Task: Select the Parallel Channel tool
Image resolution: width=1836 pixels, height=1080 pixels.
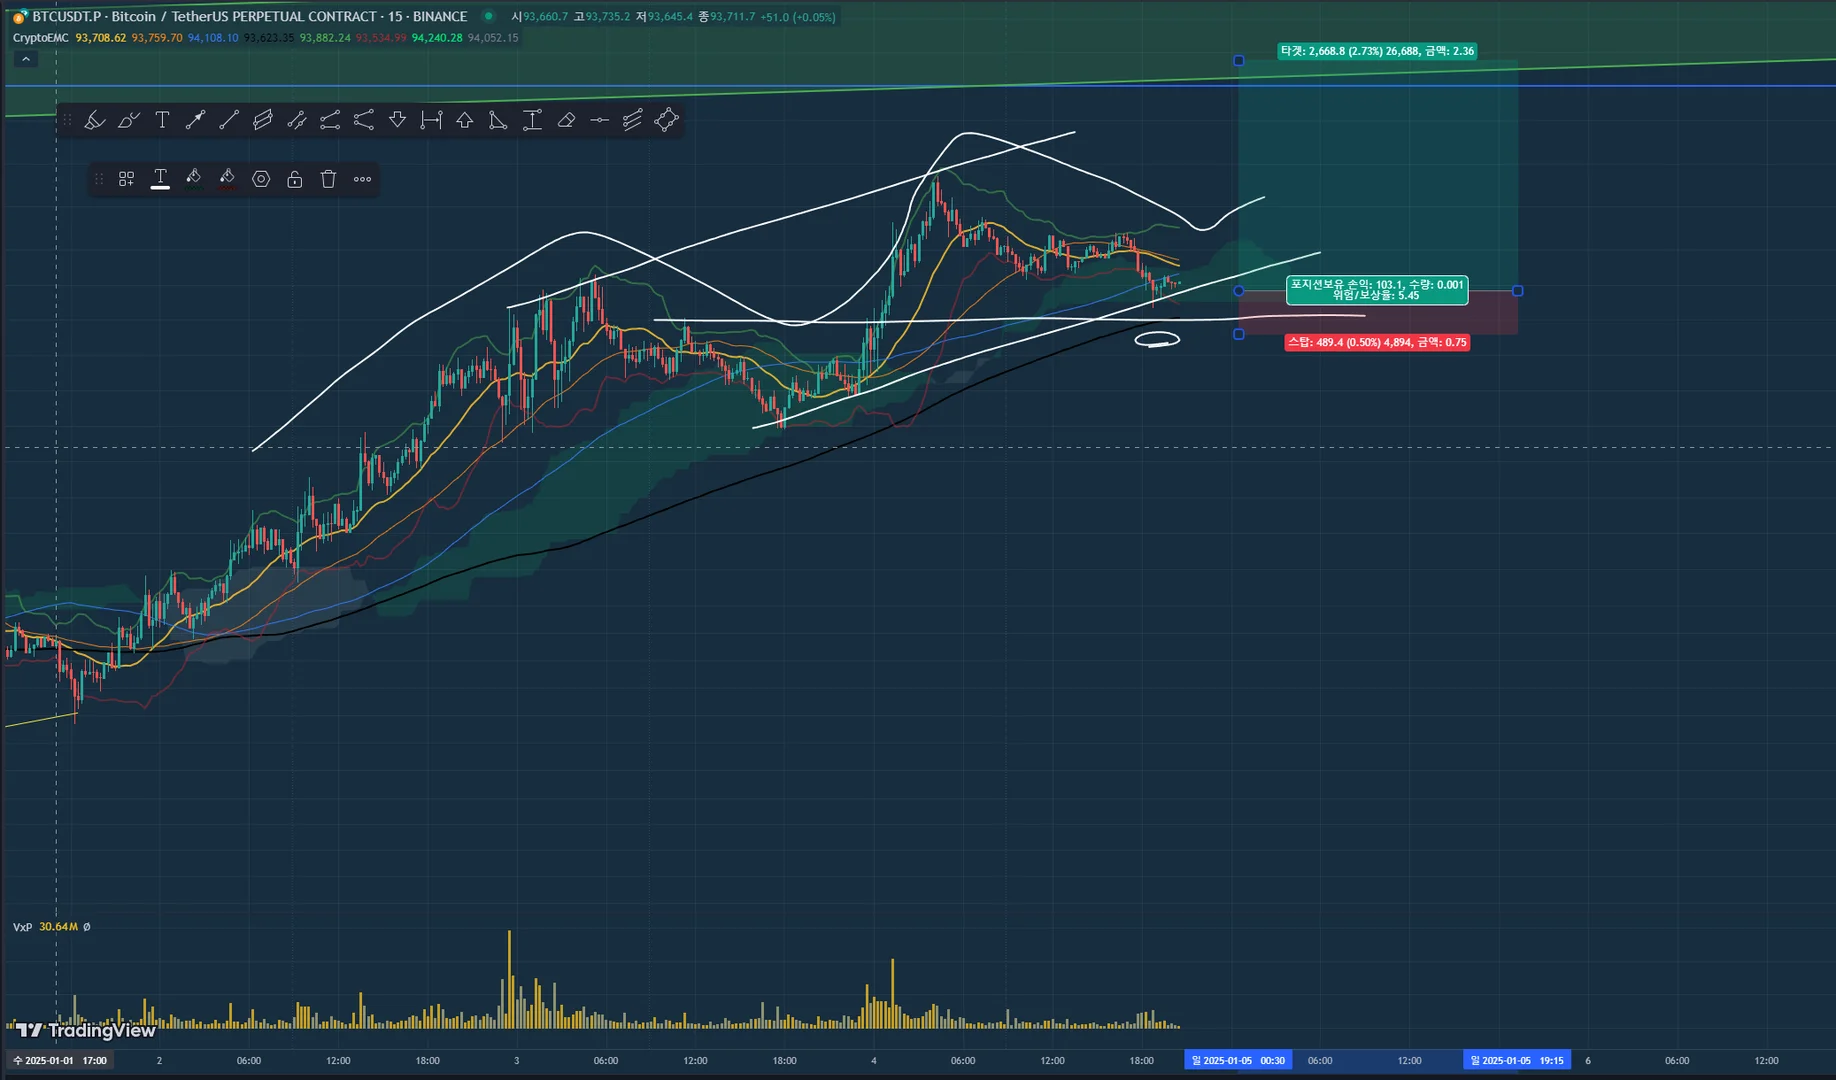Action: [x=263, y=121]
